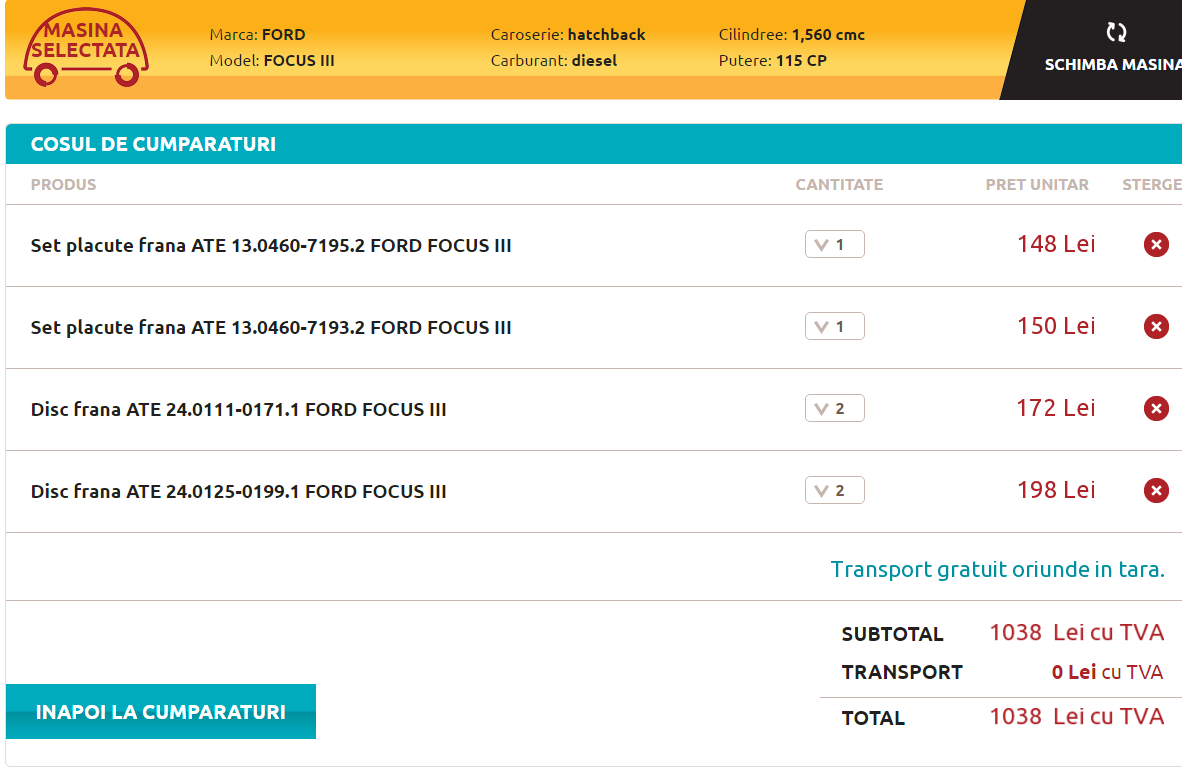Click the Transport gratuit oriunde in tara text

click(997, 570)
